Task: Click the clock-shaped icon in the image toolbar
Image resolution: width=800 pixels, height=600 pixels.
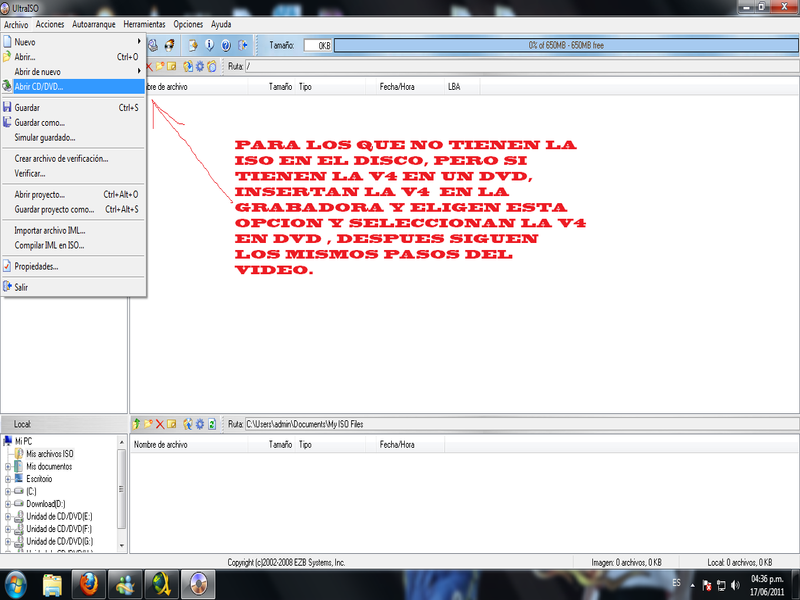Action: click(212, 66)
